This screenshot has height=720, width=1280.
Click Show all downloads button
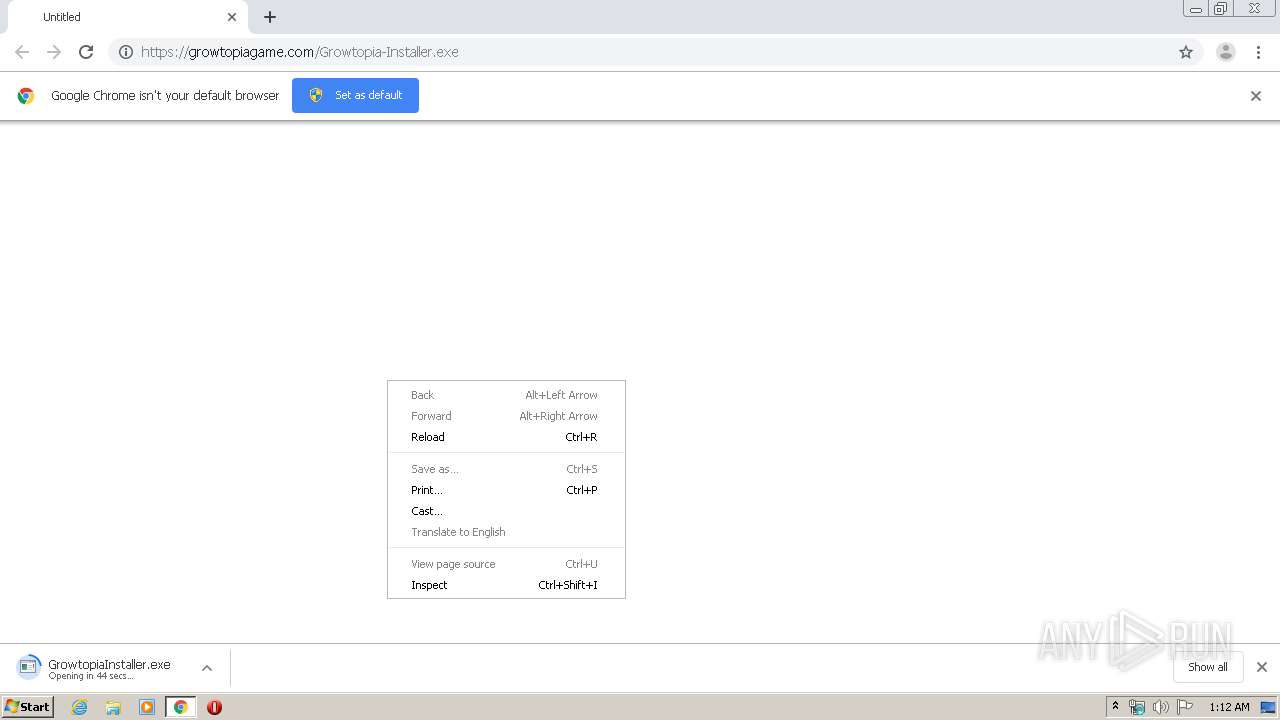[x=1208, y=667]
